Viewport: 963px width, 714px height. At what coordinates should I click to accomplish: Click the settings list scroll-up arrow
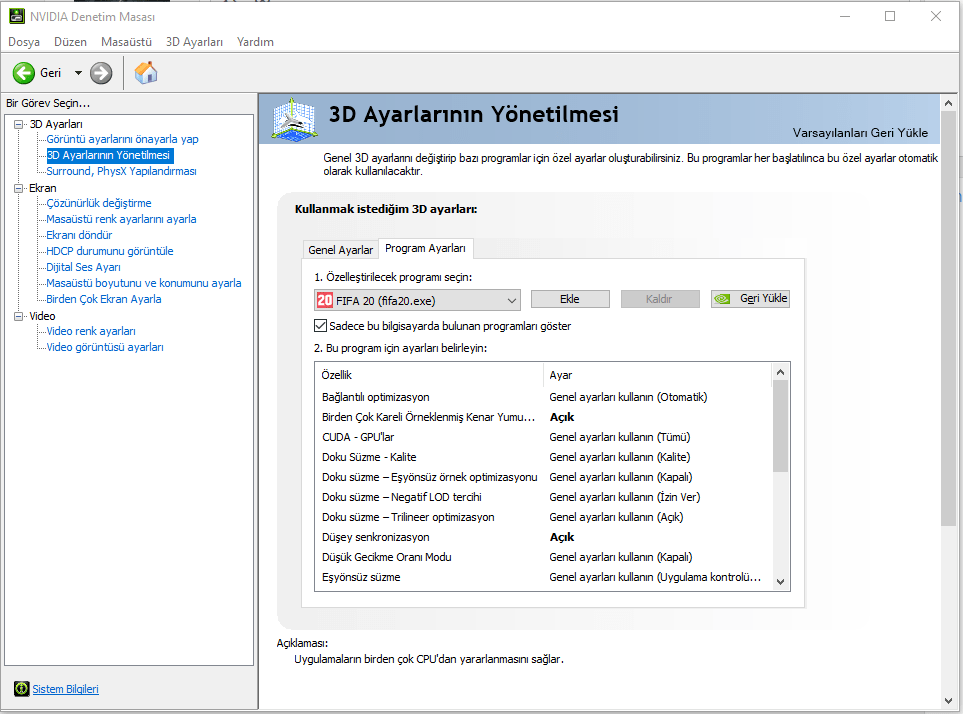point(780,371)
